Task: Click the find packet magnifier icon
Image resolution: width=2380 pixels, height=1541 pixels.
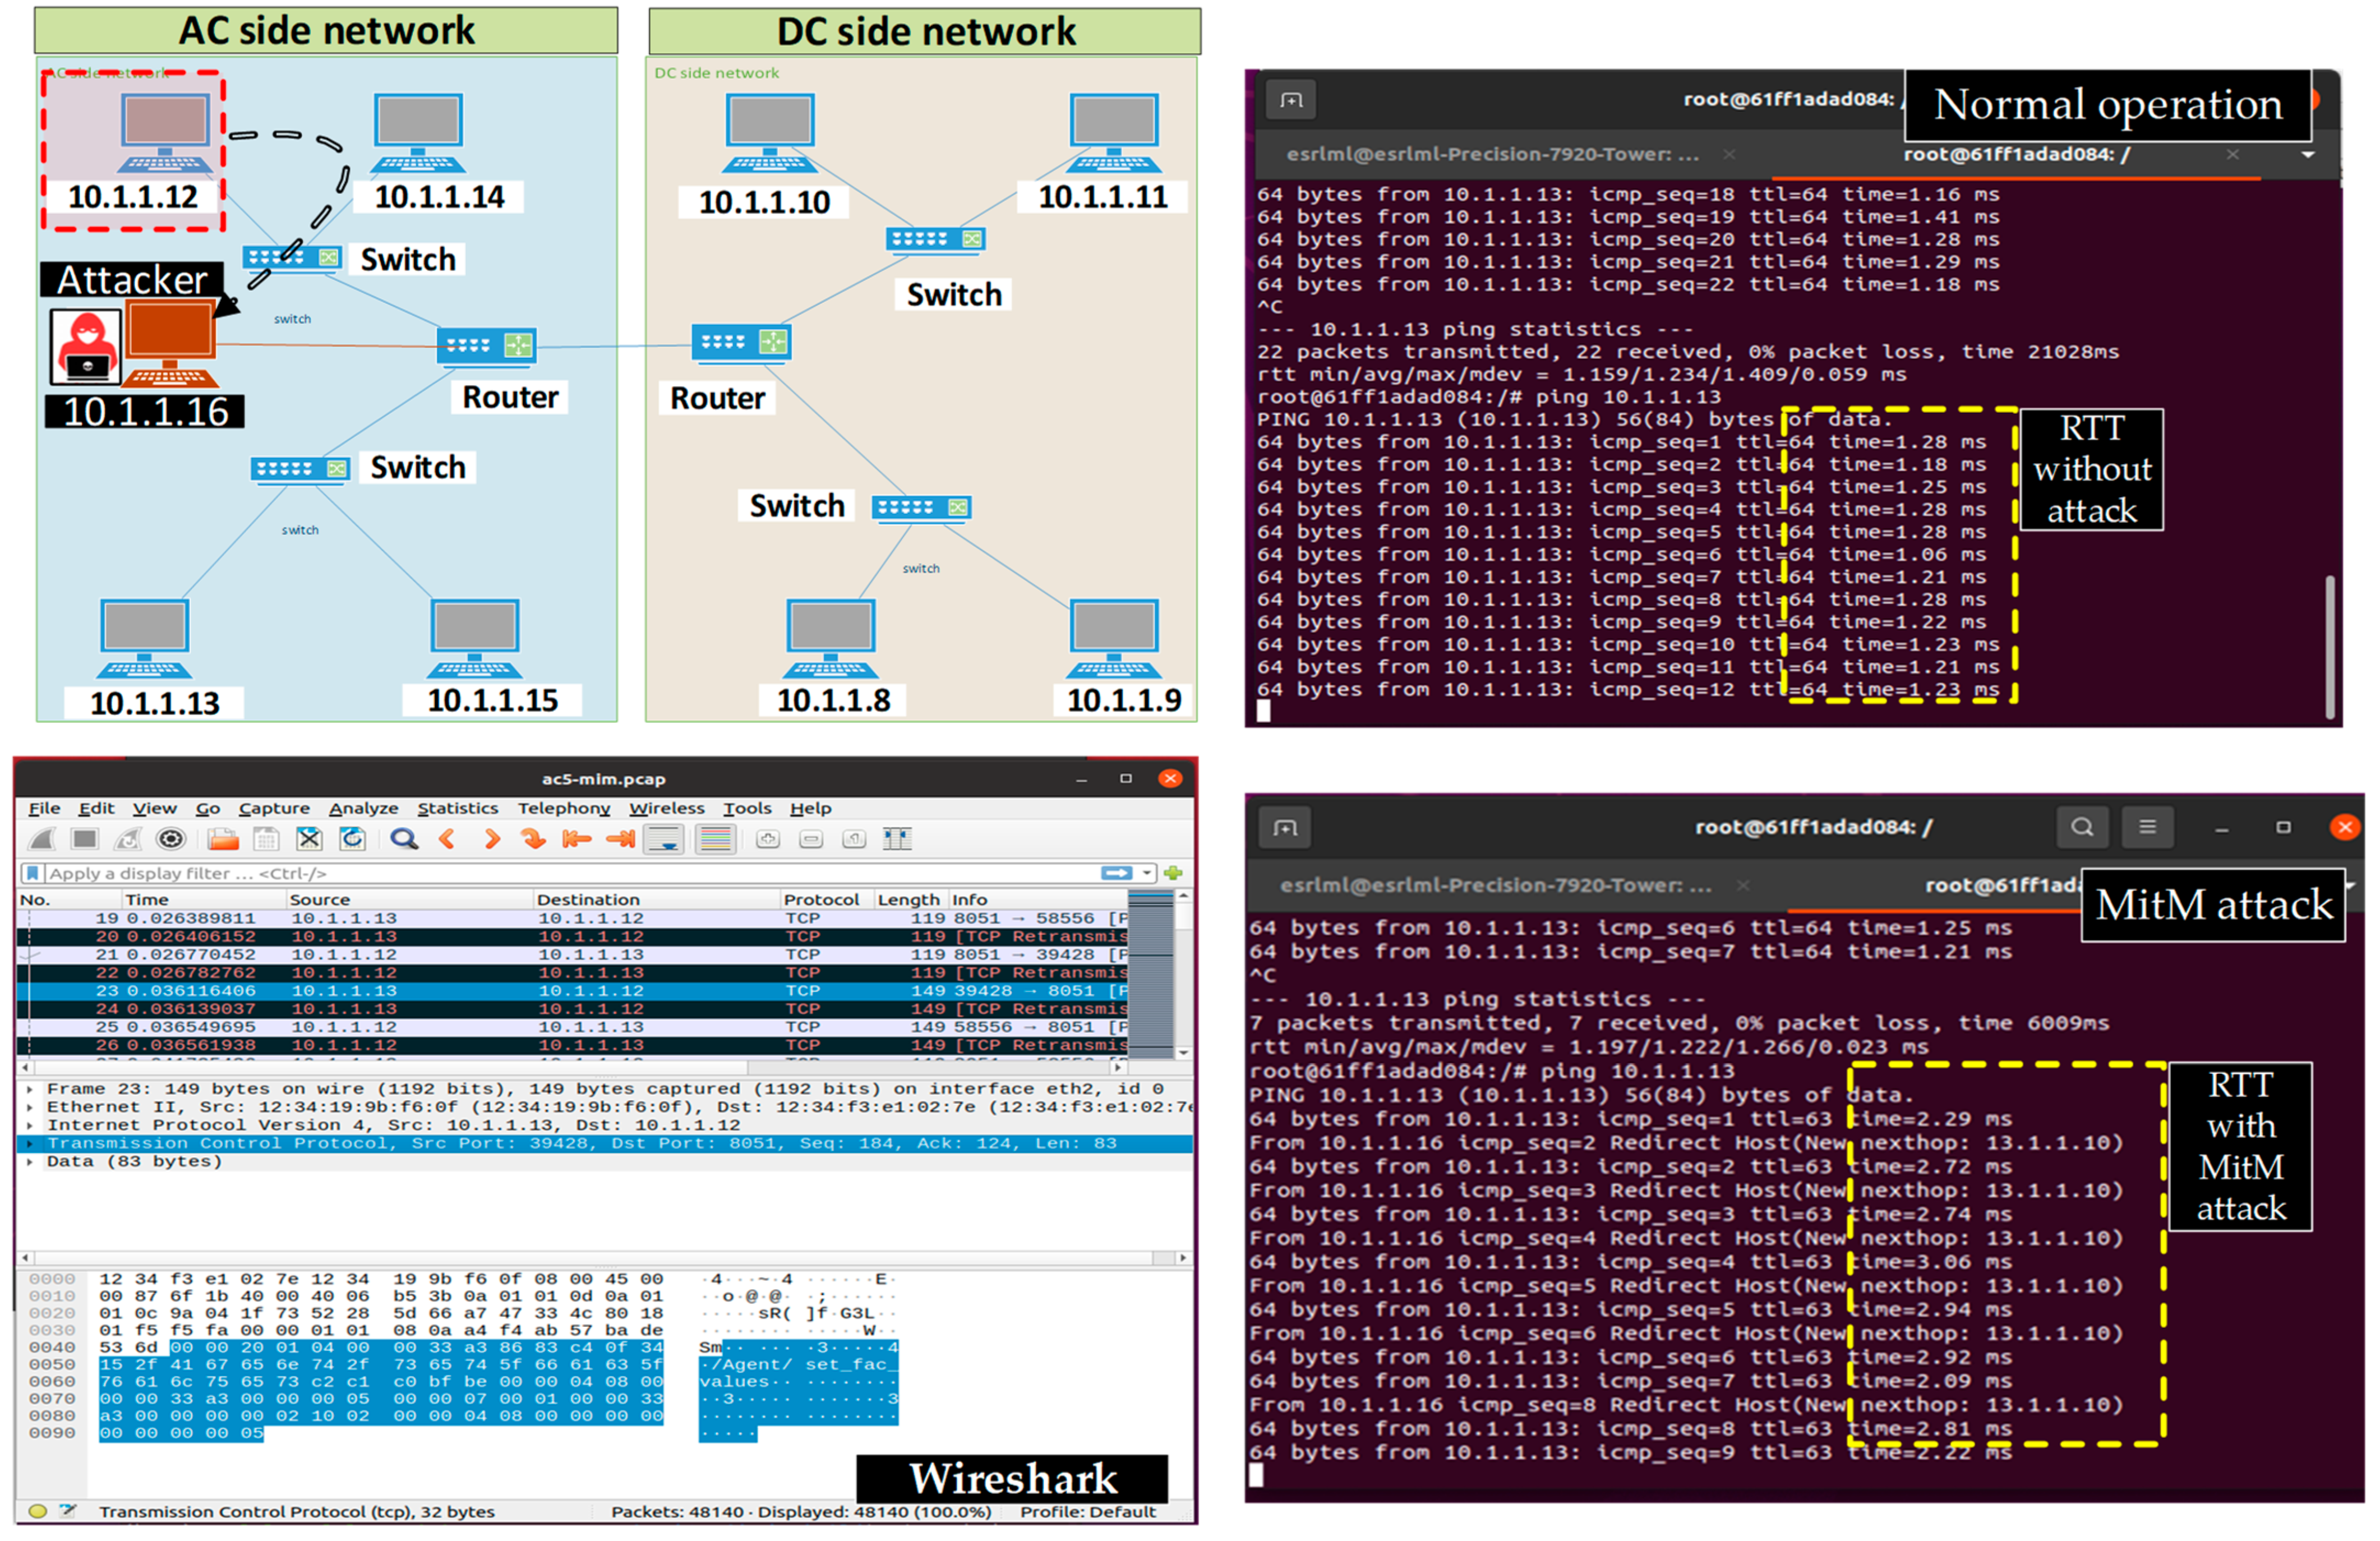Action: click(404, 840)
